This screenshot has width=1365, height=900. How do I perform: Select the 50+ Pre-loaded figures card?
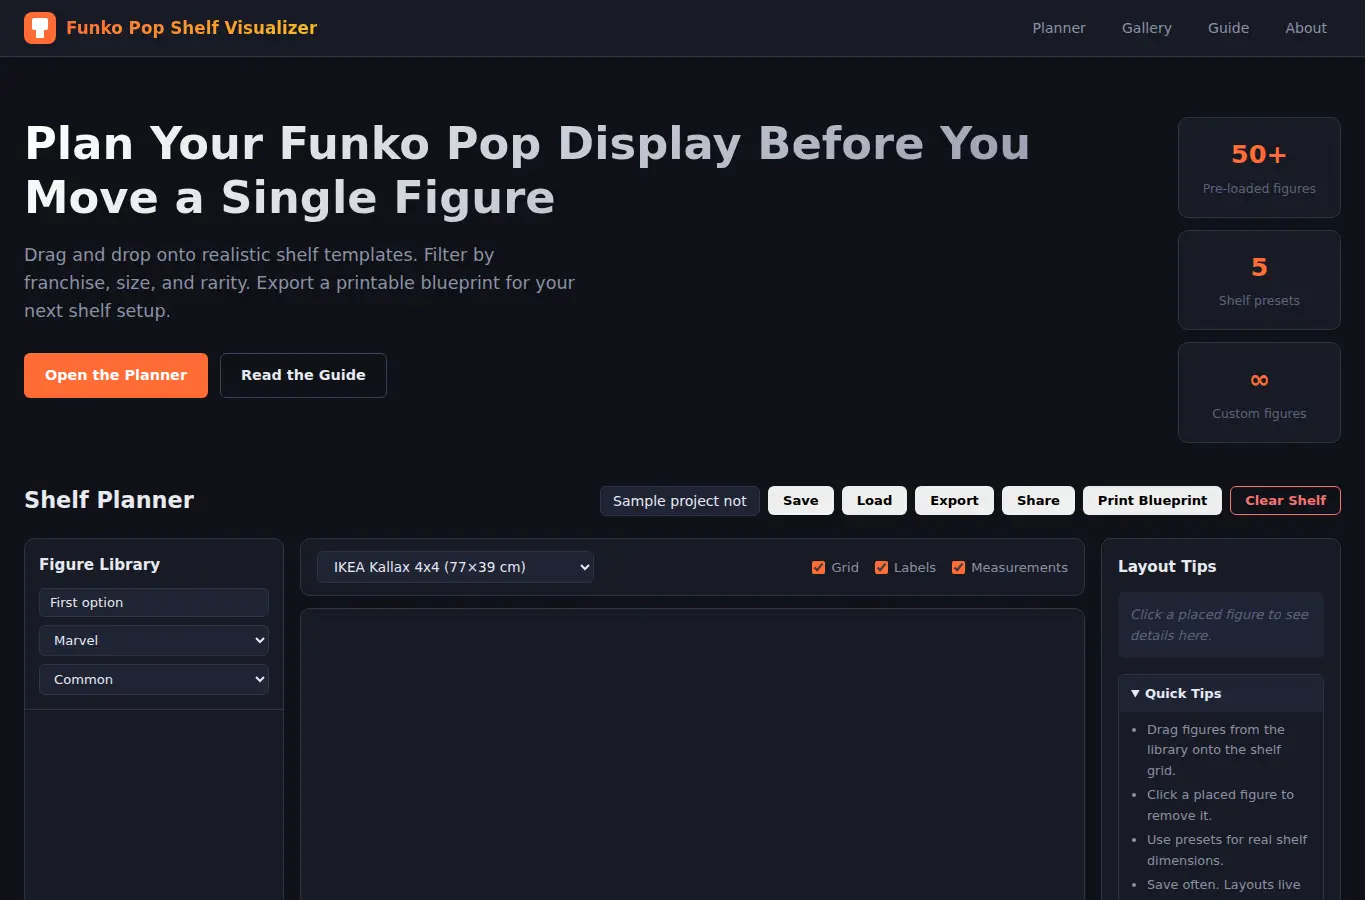[1259, 168]
